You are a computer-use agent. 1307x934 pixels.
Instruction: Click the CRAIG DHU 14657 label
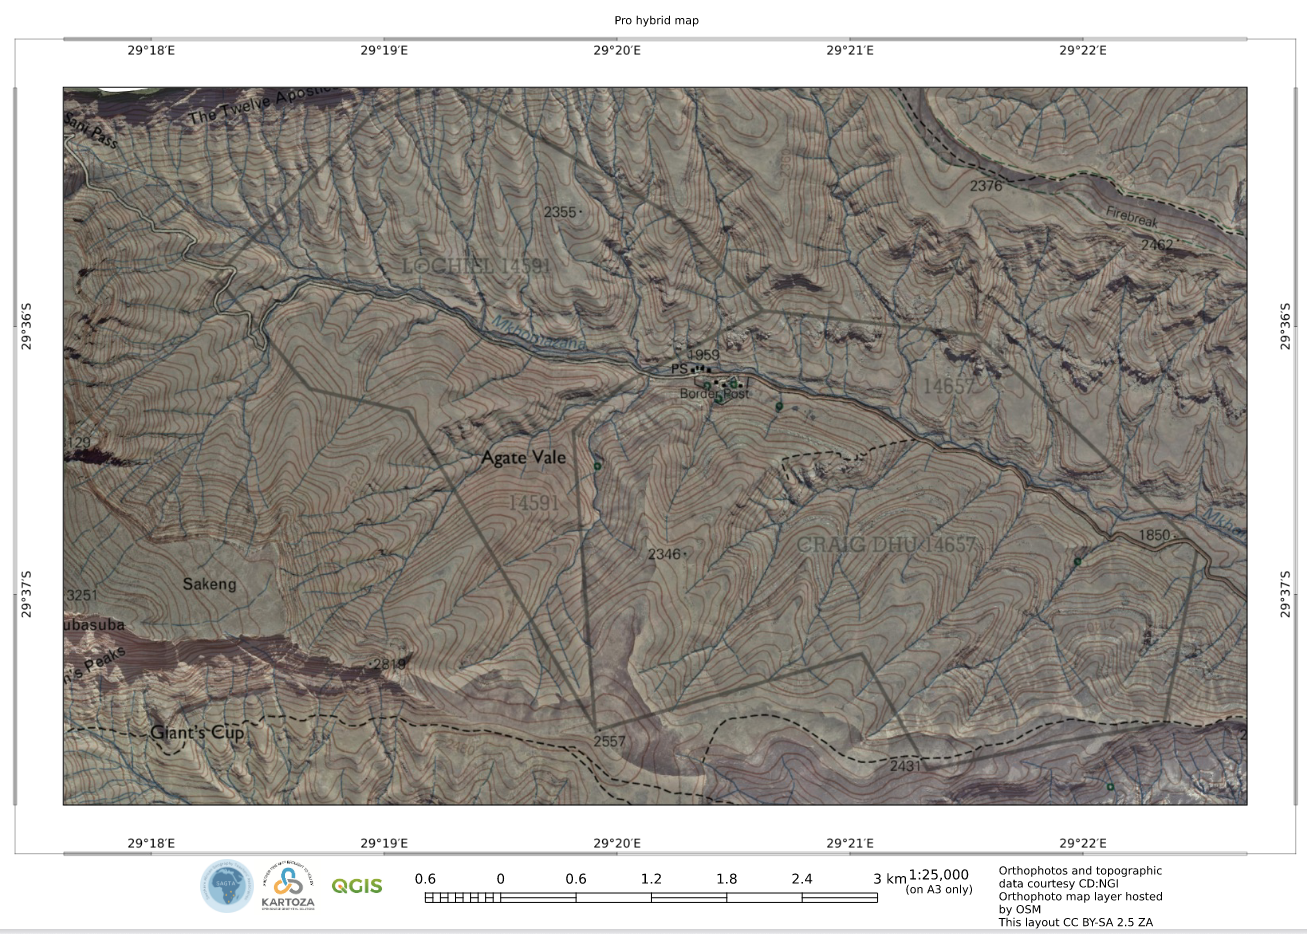[886, 545]
